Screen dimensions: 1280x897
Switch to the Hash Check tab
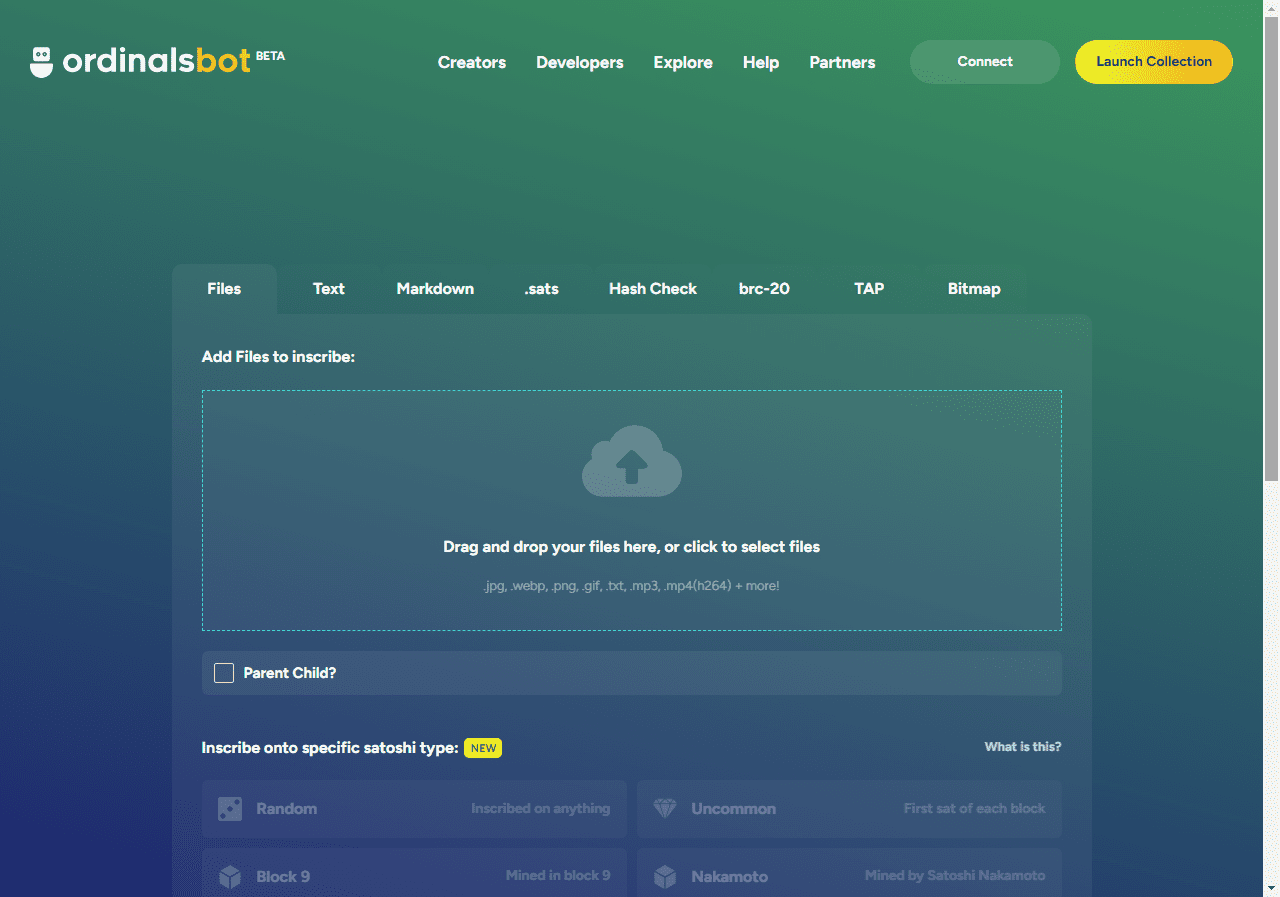coord(653,289)
